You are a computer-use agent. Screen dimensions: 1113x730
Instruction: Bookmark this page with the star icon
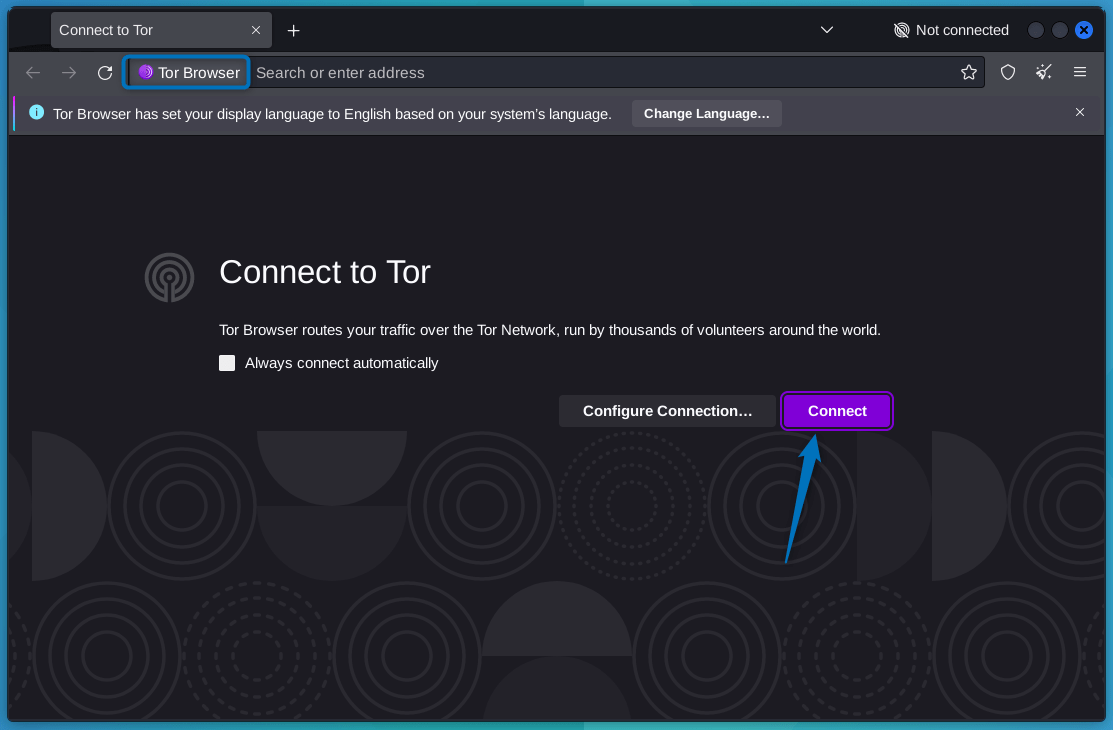pyautogui.click(x=968, y=72)
